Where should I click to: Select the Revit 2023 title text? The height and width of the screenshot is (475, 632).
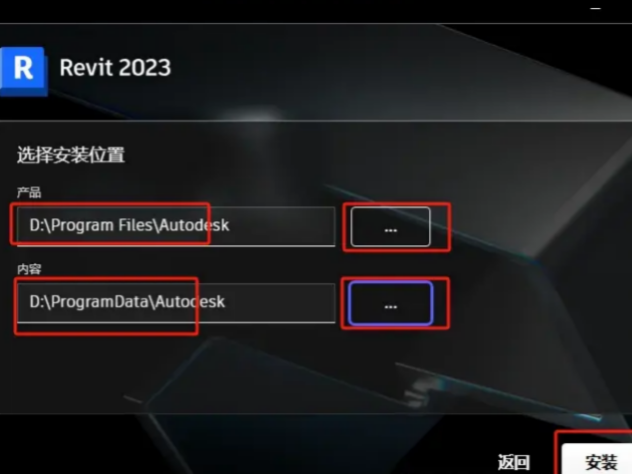115,67
